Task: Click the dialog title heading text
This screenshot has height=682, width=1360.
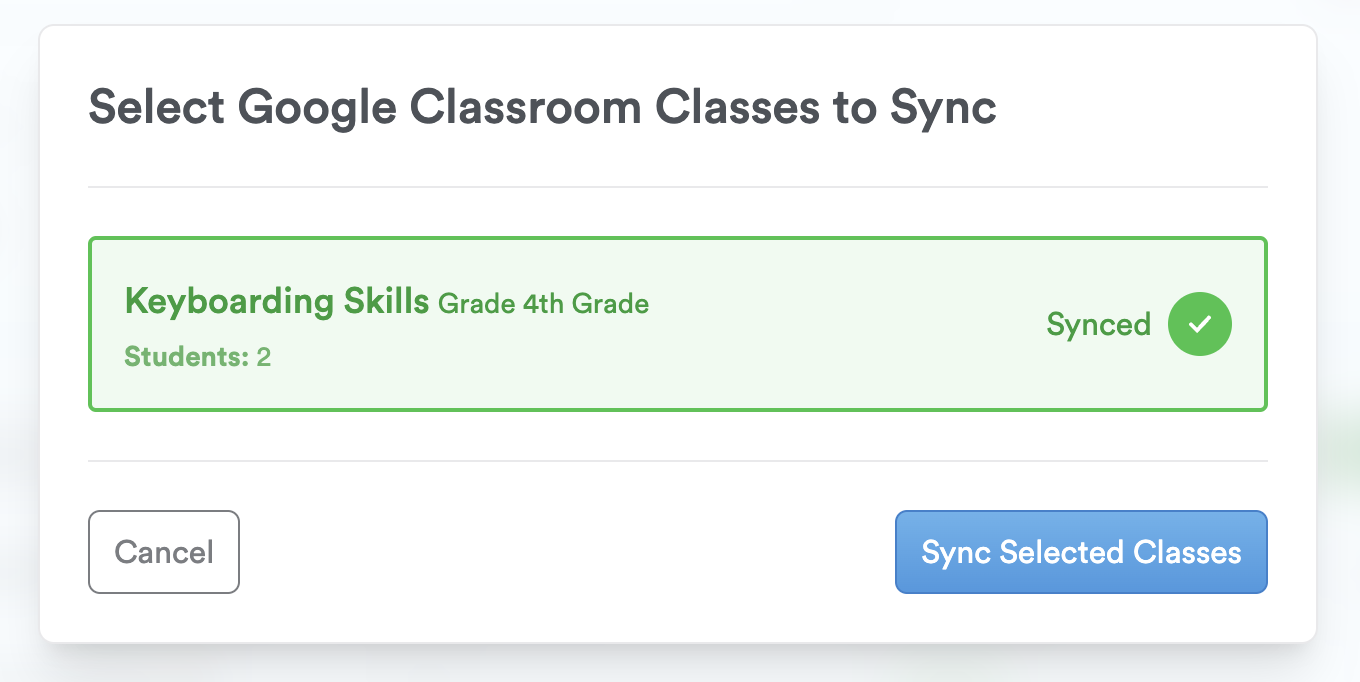Action: click(x=542, y=107)
